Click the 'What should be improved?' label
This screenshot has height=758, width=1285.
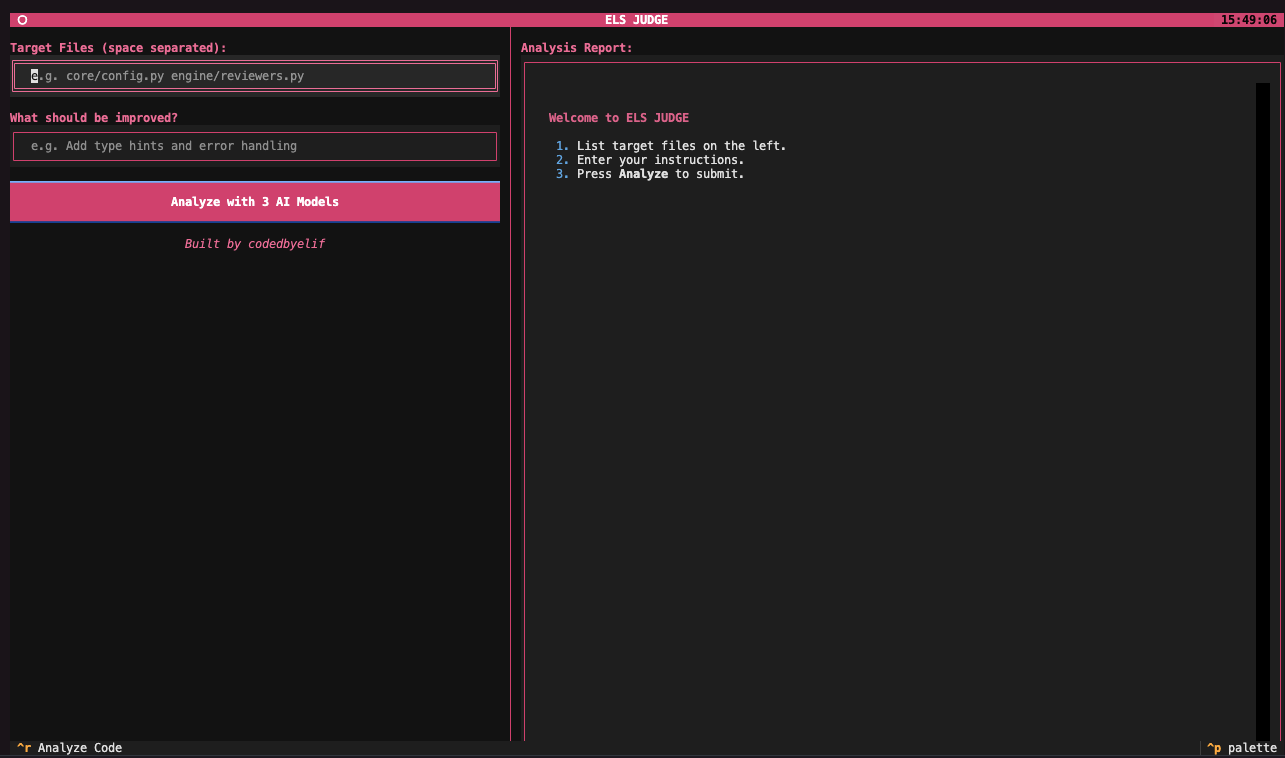[x=94, y=118]
